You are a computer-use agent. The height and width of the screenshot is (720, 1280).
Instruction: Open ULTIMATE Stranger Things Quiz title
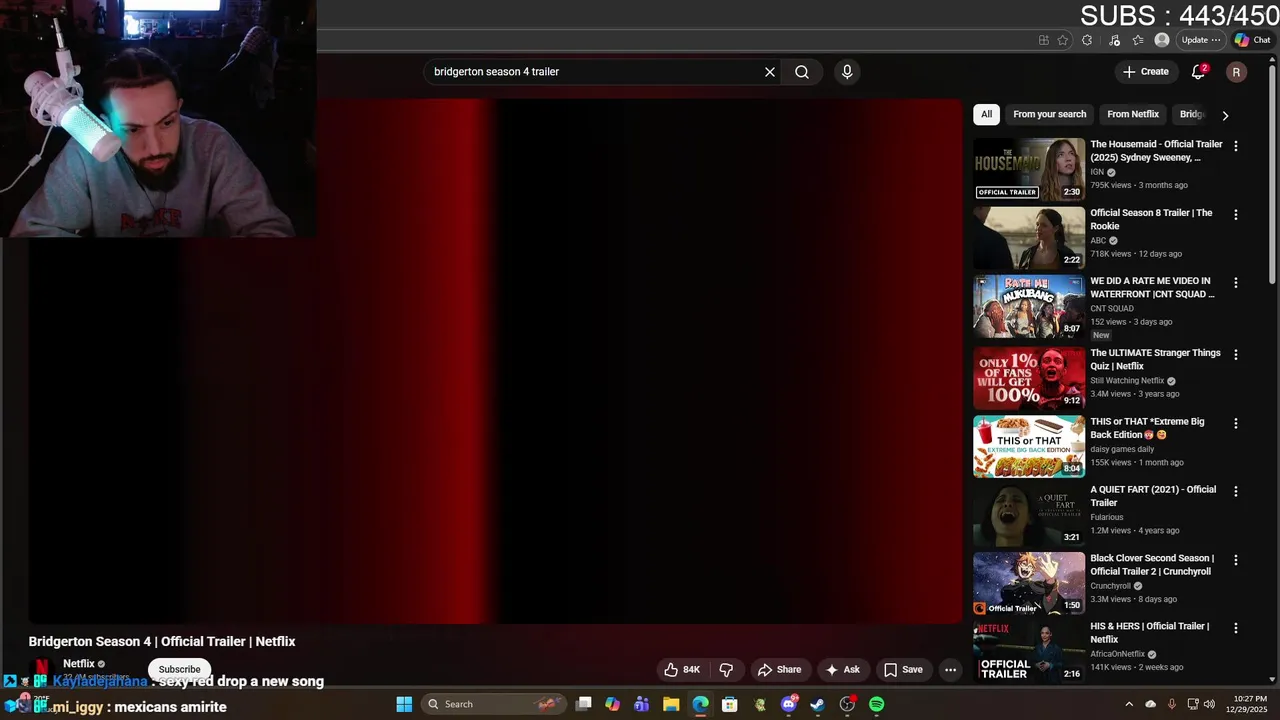coord(1155,359)
